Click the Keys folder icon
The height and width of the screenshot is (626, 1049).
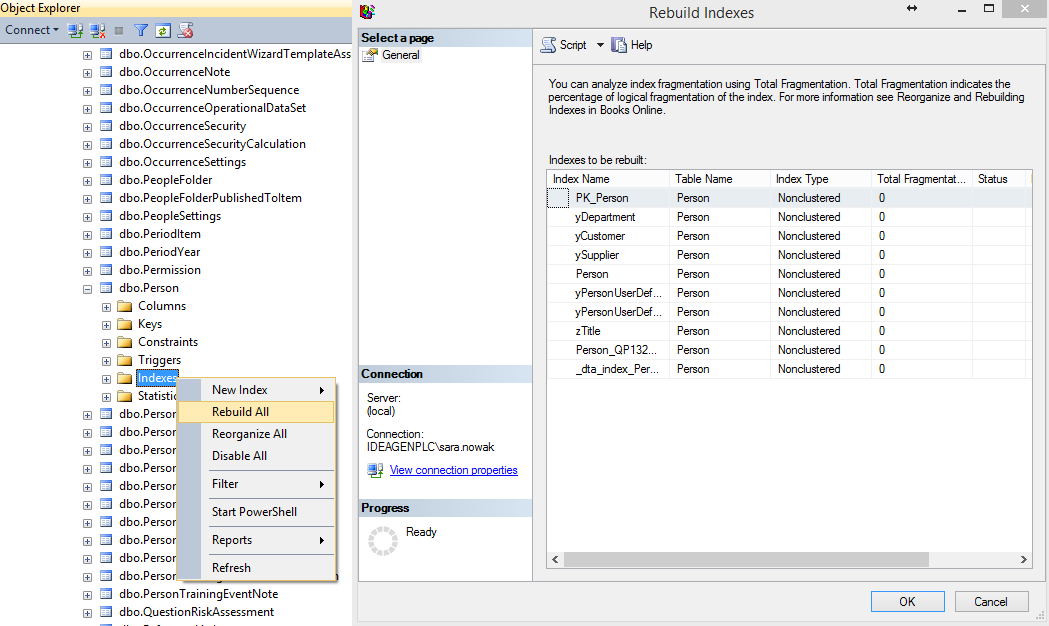pos(124,324)
